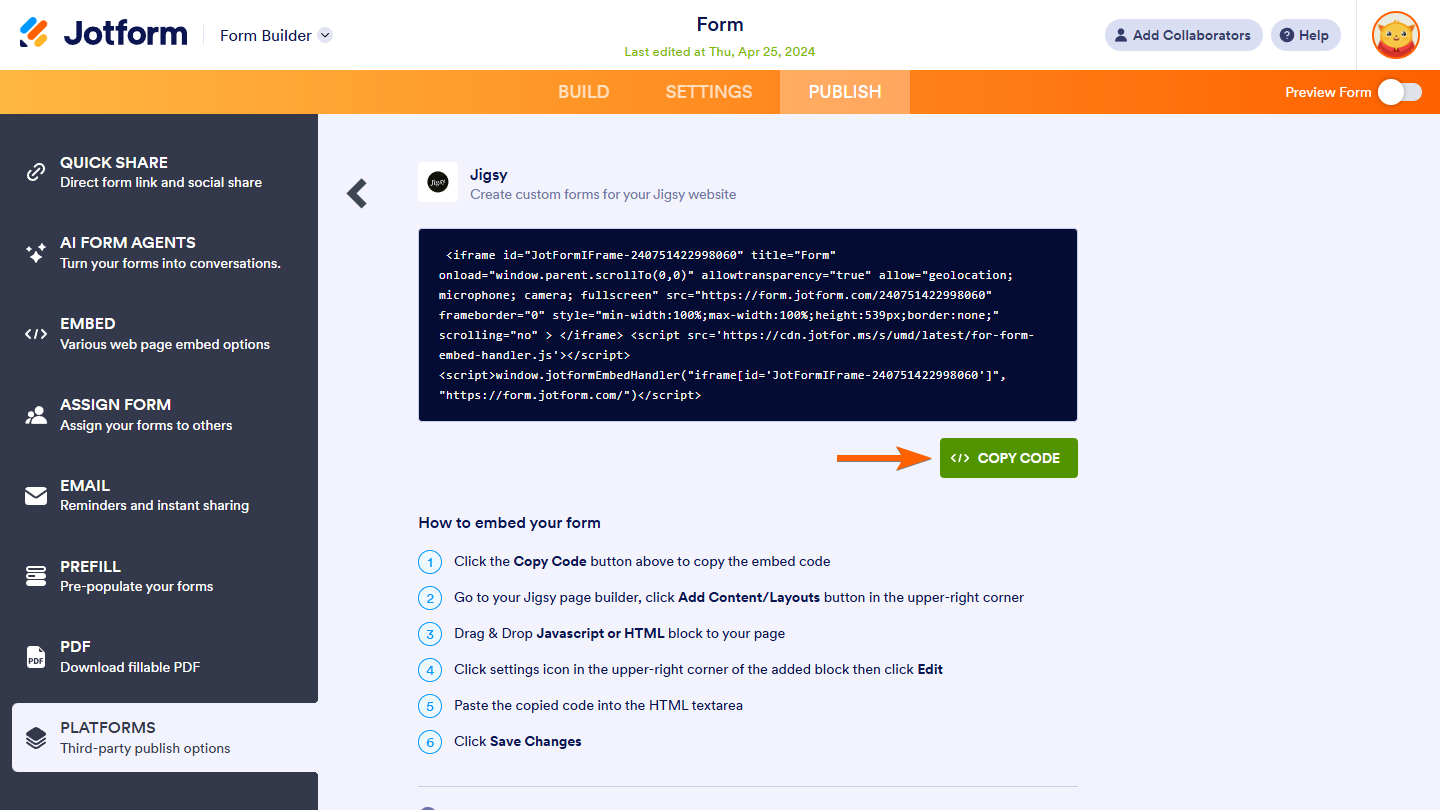Click the form title 'Form'

click(720, 25)
